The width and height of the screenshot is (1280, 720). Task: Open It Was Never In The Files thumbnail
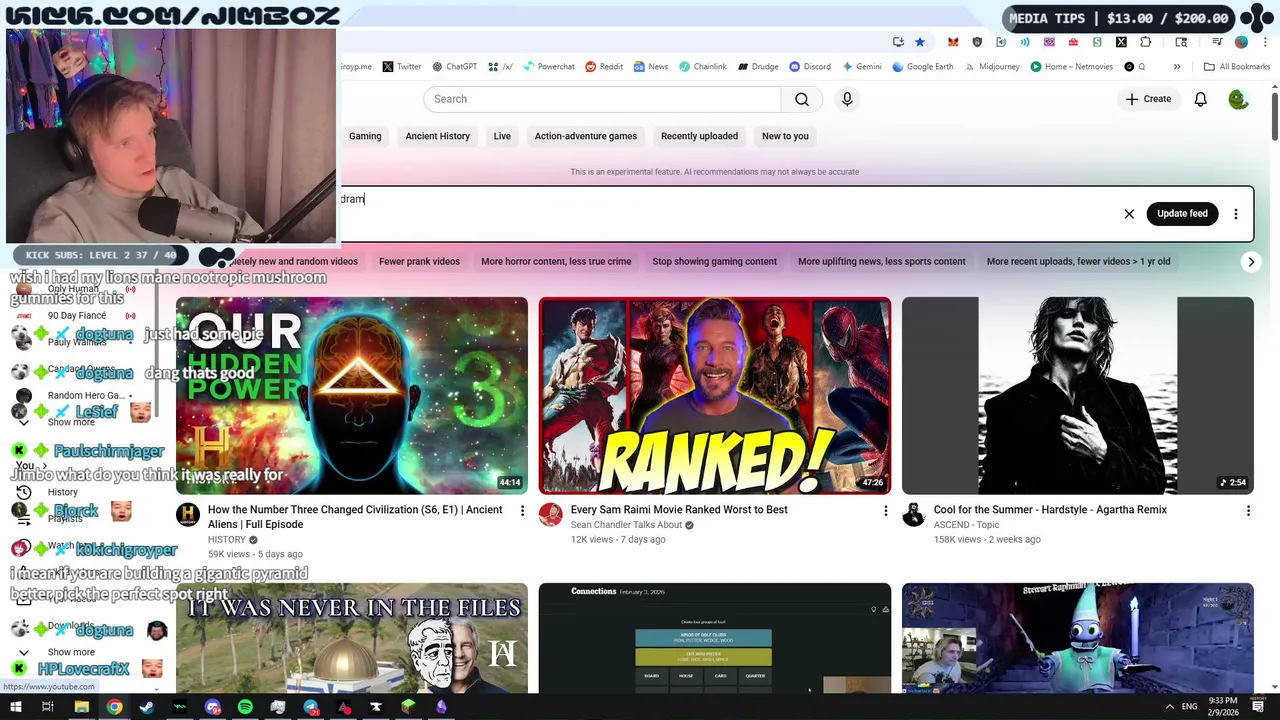(x=352, y=638)
